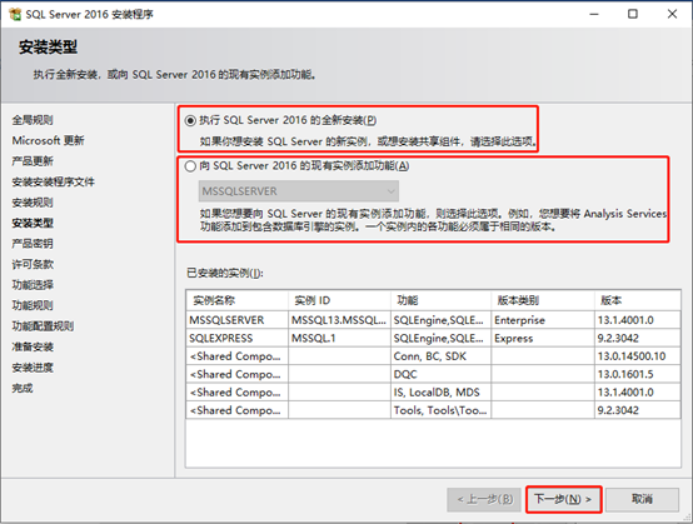This screenshot has height=524, width=693.
Task: Click the DQC feature cell
Action: click(441, 374)
